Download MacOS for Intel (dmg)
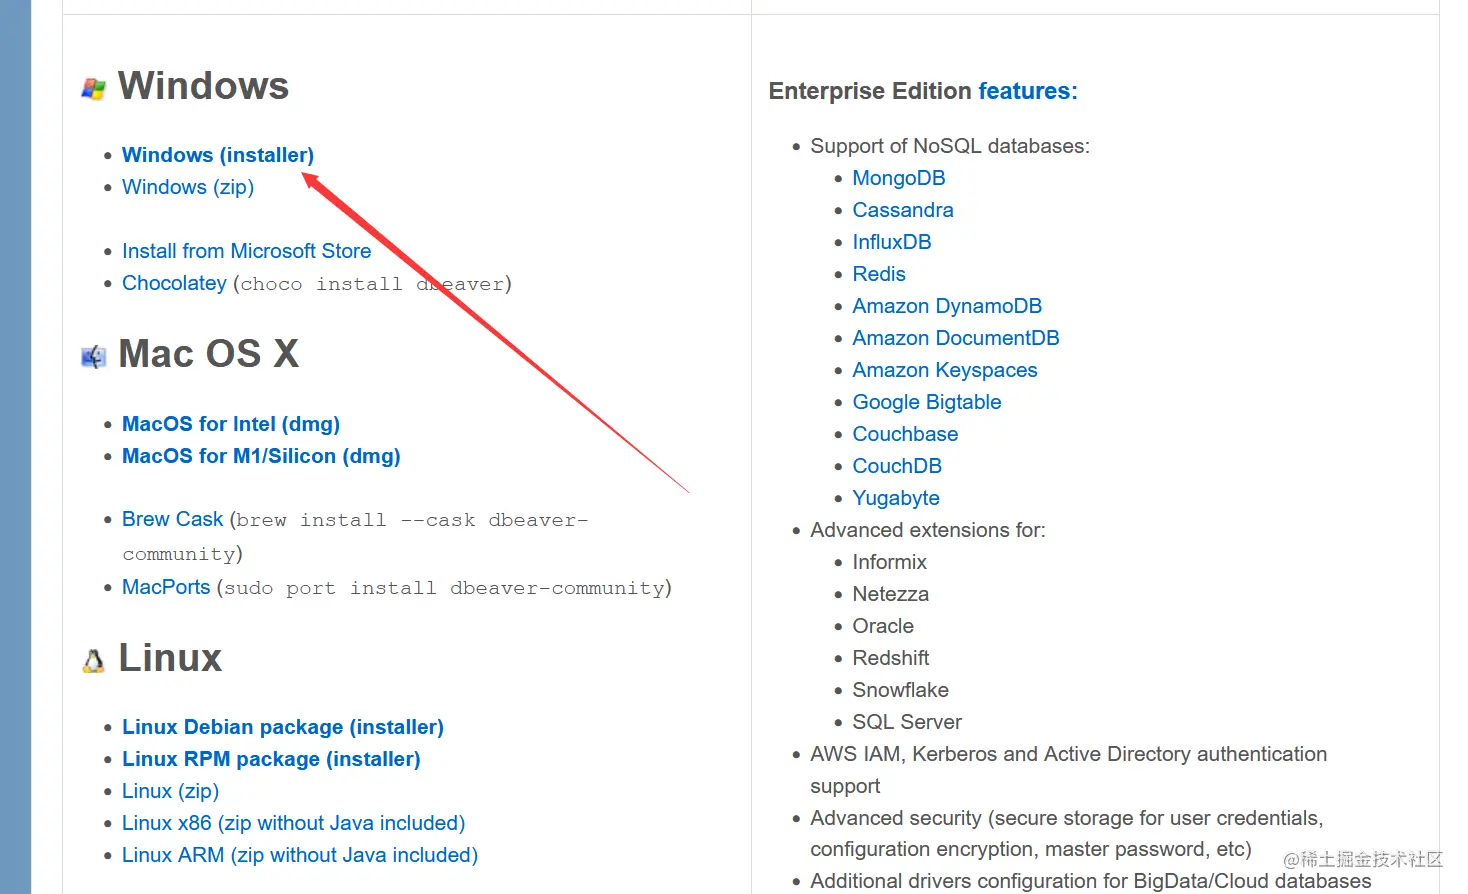The height and width of the screenshot is (894, 1468). (230, 424)
